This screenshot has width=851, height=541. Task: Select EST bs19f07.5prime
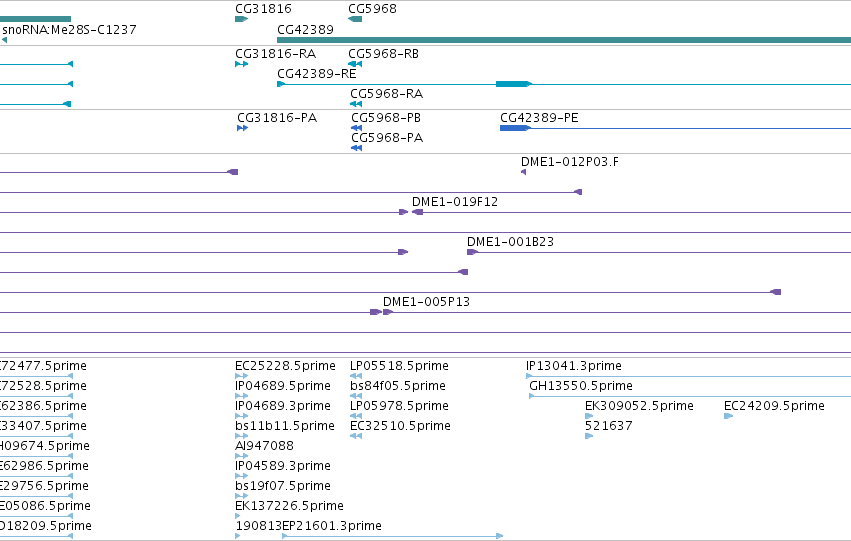pyautogui.click(x=283, y=486)
